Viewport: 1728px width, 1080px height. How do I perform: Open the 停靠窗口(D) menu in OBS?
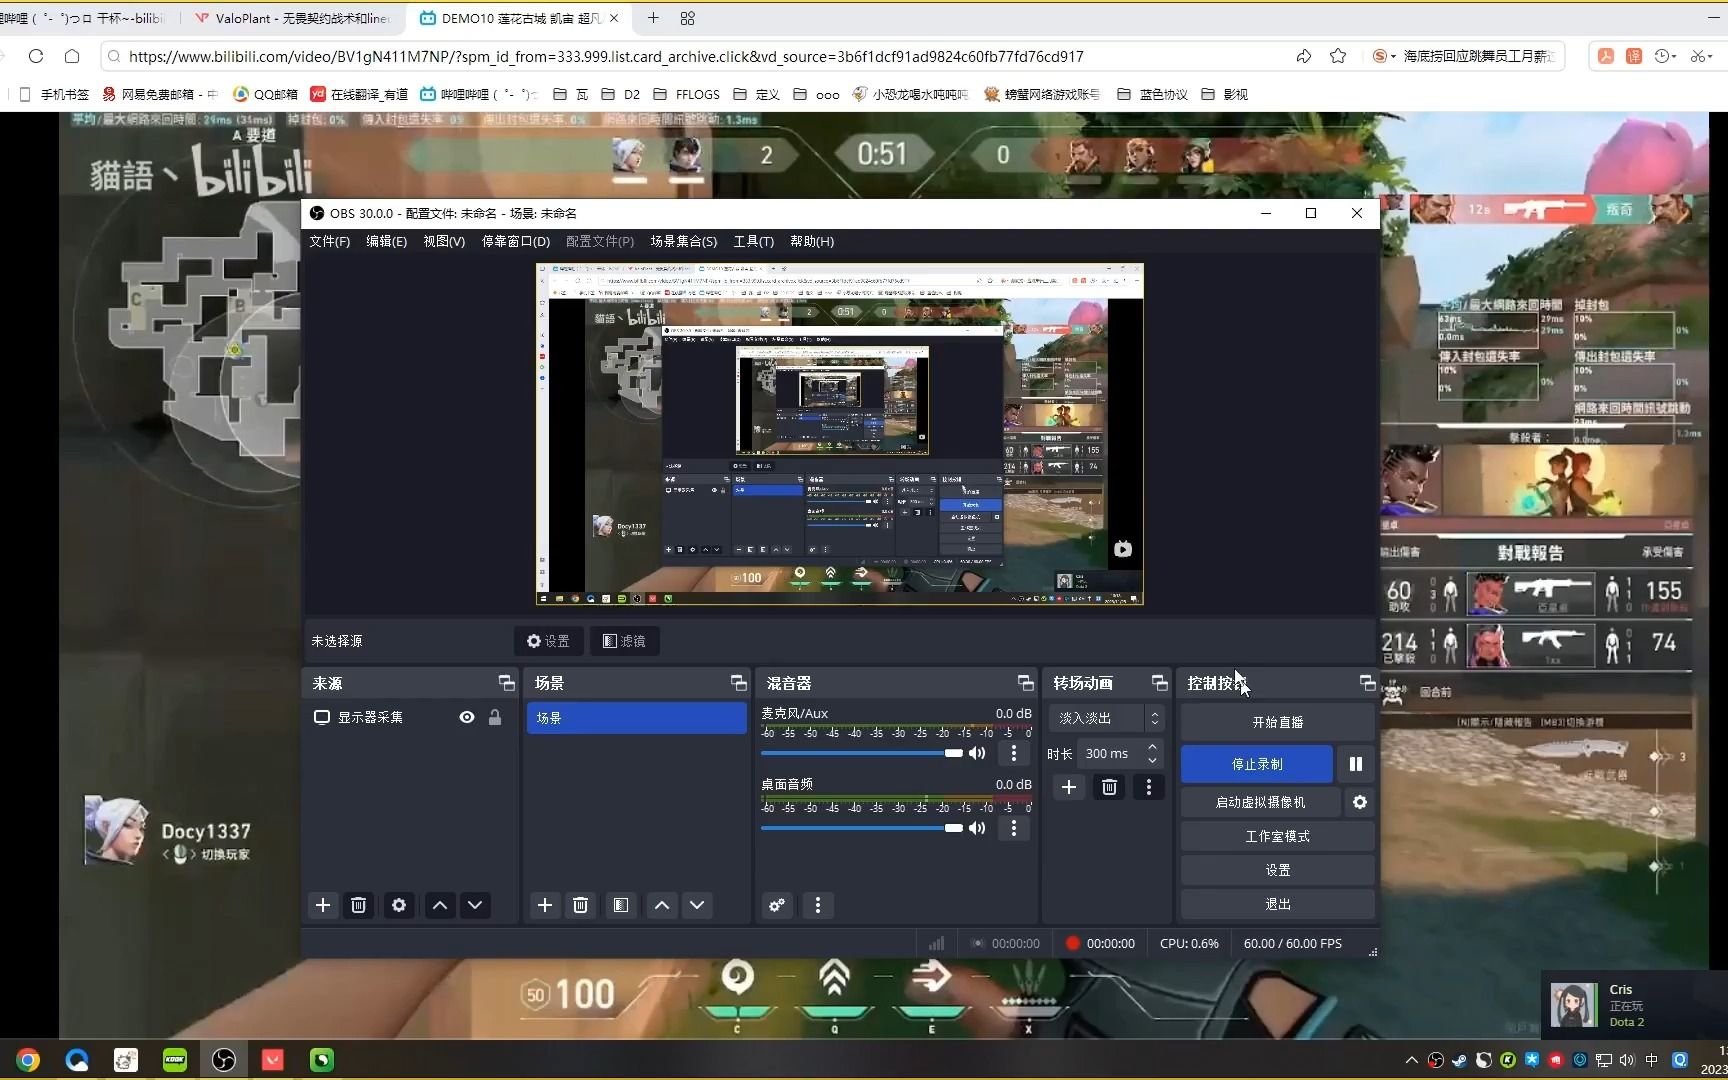pos(516,241)
